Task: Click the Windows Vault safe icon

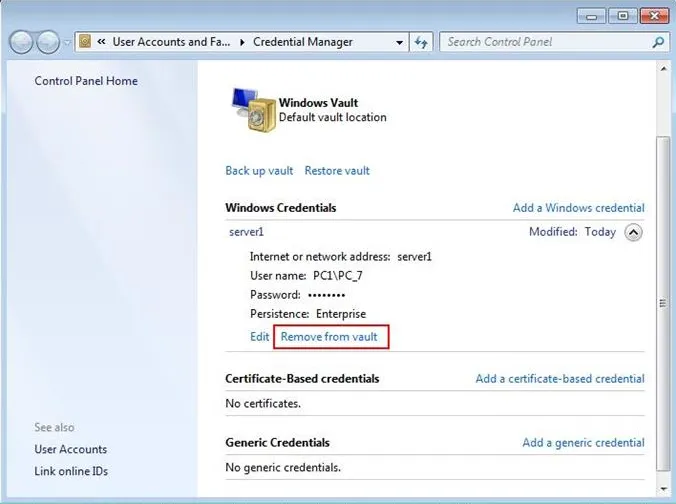Action: pyautogui.click(x=254, y=110)
